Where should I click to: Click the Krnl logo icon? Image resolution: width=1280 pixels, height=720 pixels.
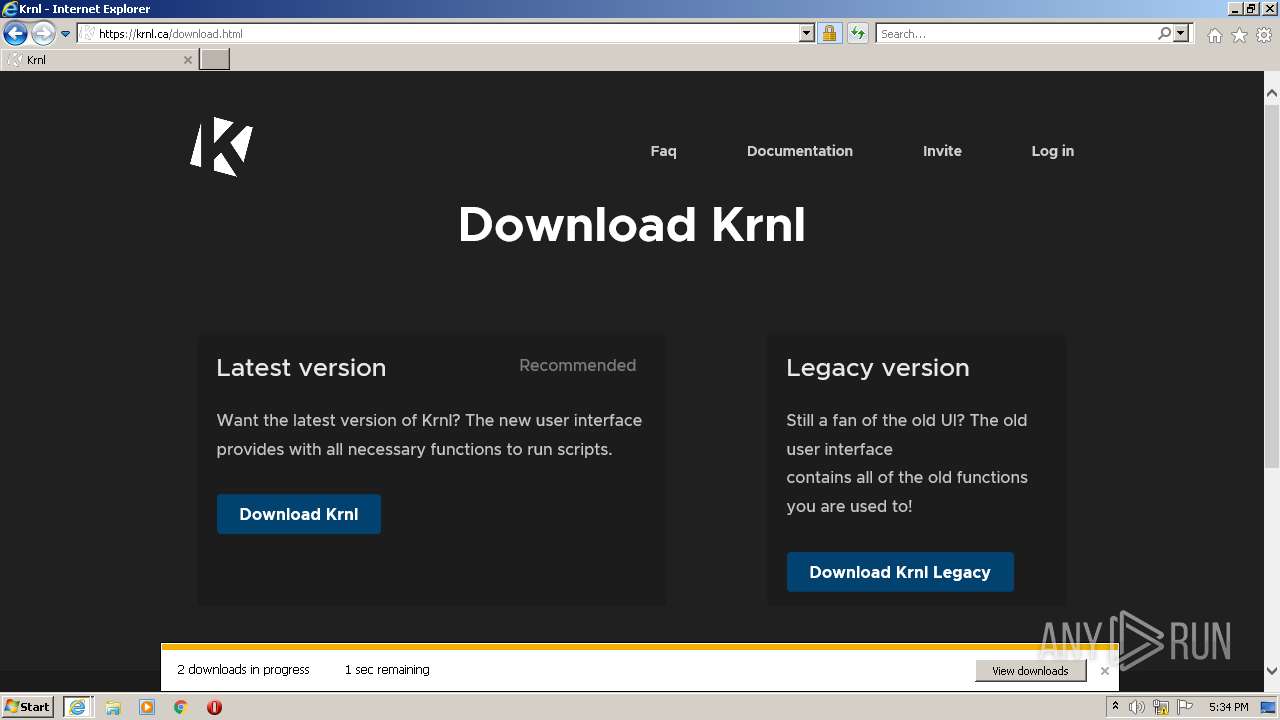click(221, 147)
